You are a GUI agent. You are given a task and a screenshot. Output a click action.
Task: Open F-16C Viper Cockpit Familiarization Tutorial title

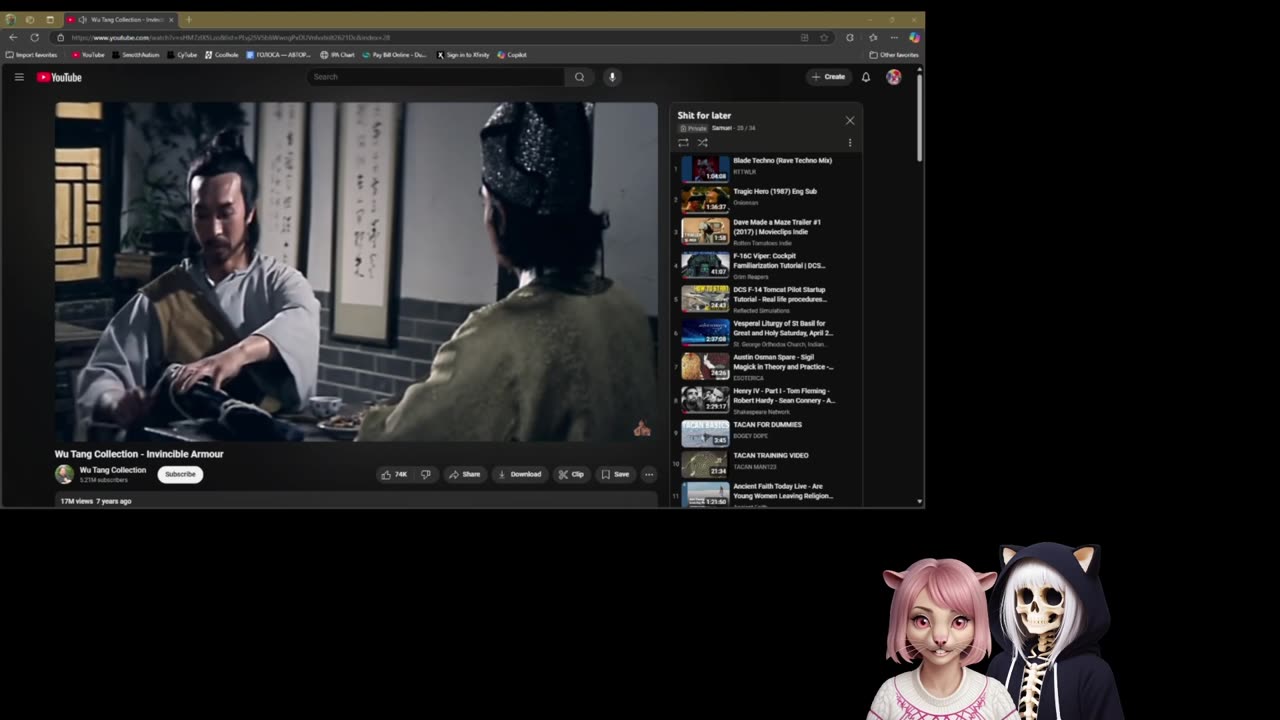coord(780,261)
